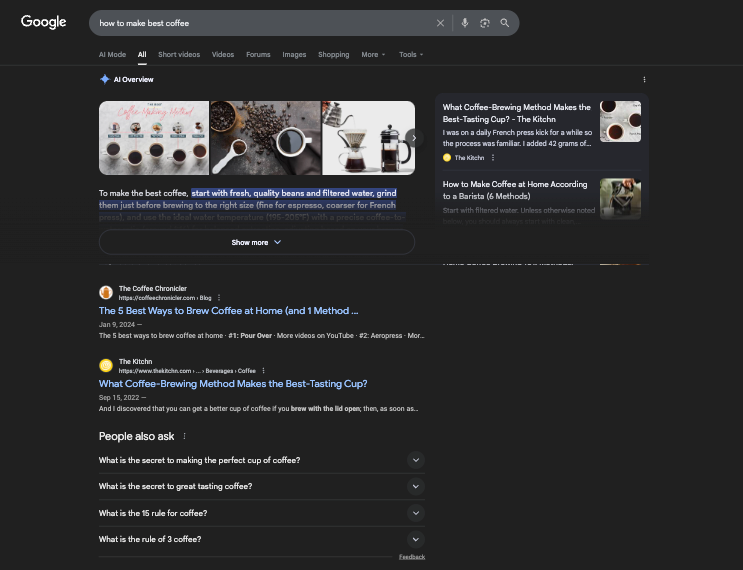Viewport: 743px width, 570px height.
Task: Click next arrow on image carousel
Action: (414, 139)
